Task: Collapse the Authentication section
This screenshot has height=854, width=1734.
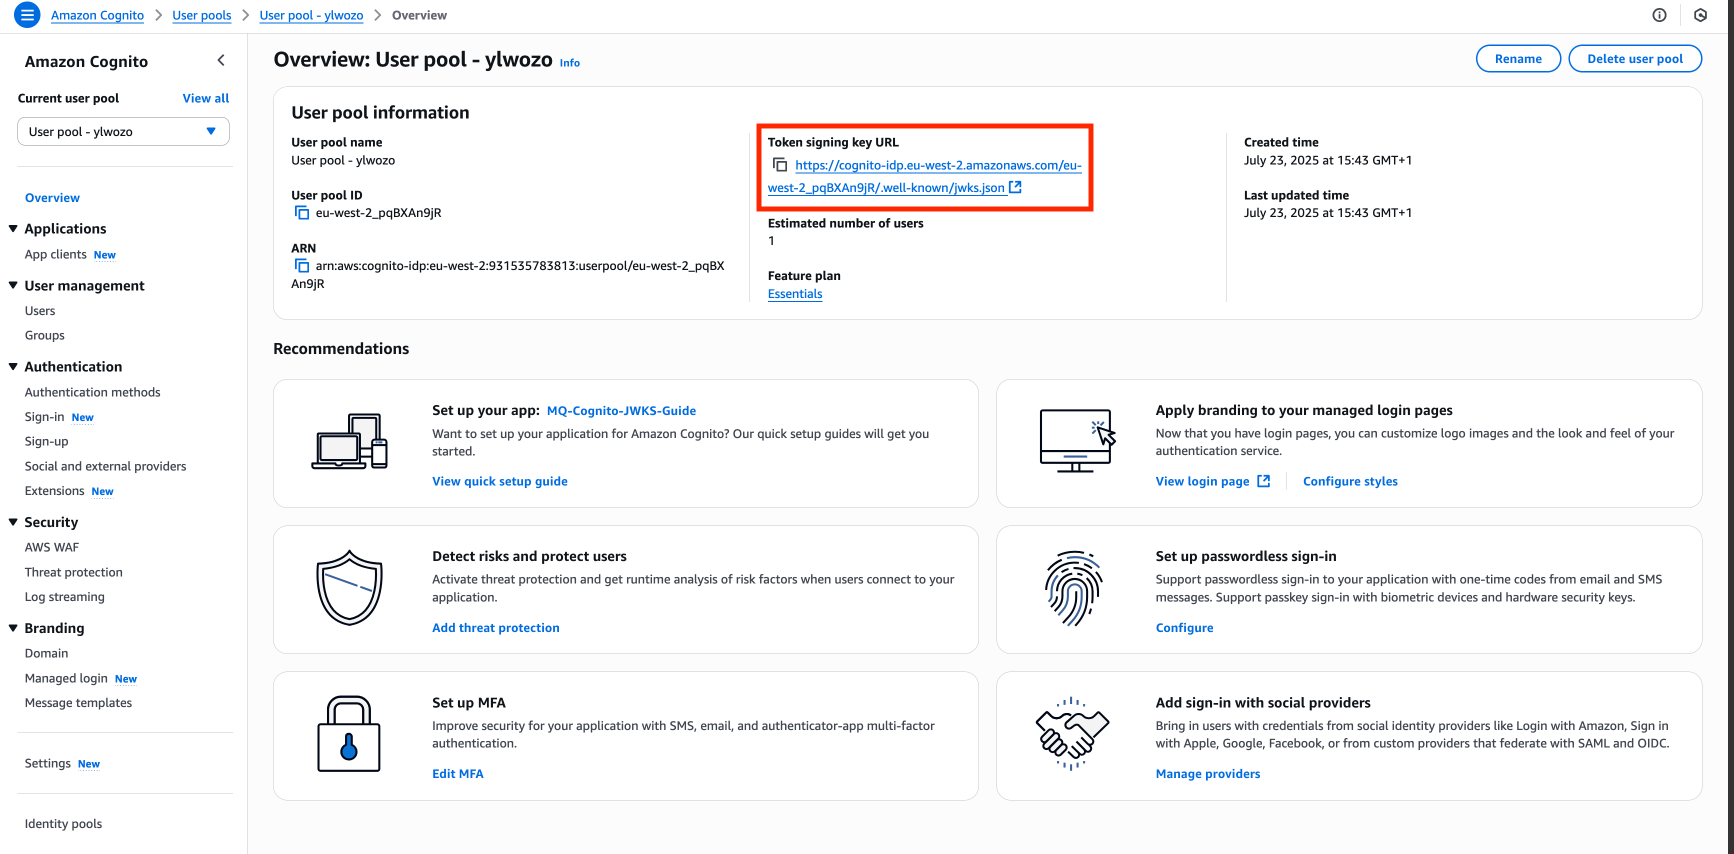Action: click(x=13, y=367)
